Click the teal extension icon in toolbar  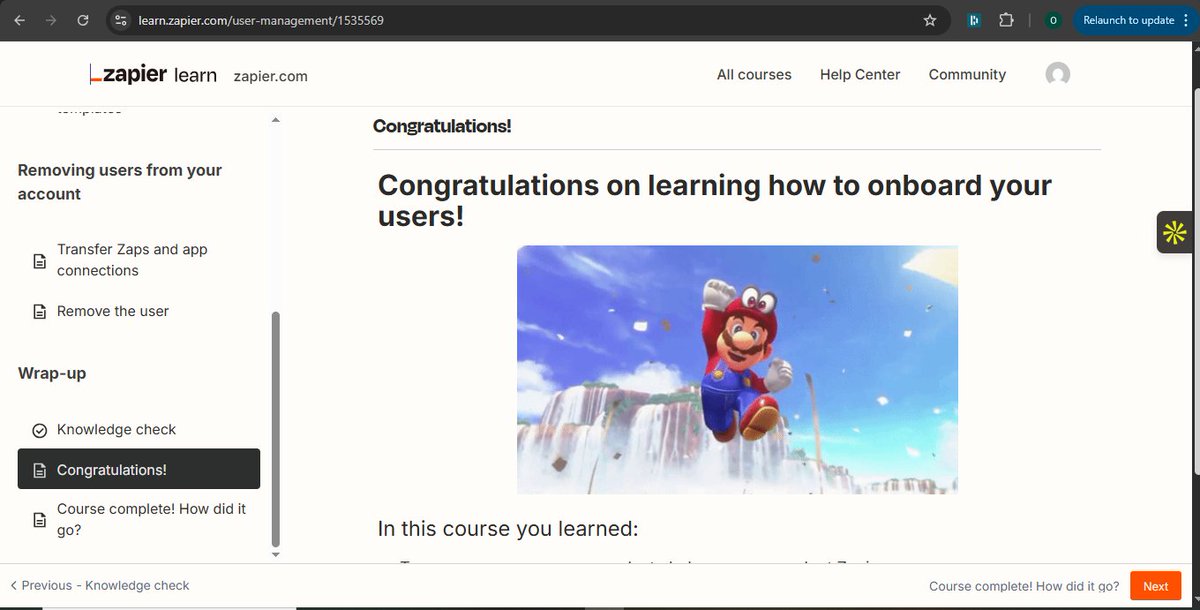coord(974,20)
